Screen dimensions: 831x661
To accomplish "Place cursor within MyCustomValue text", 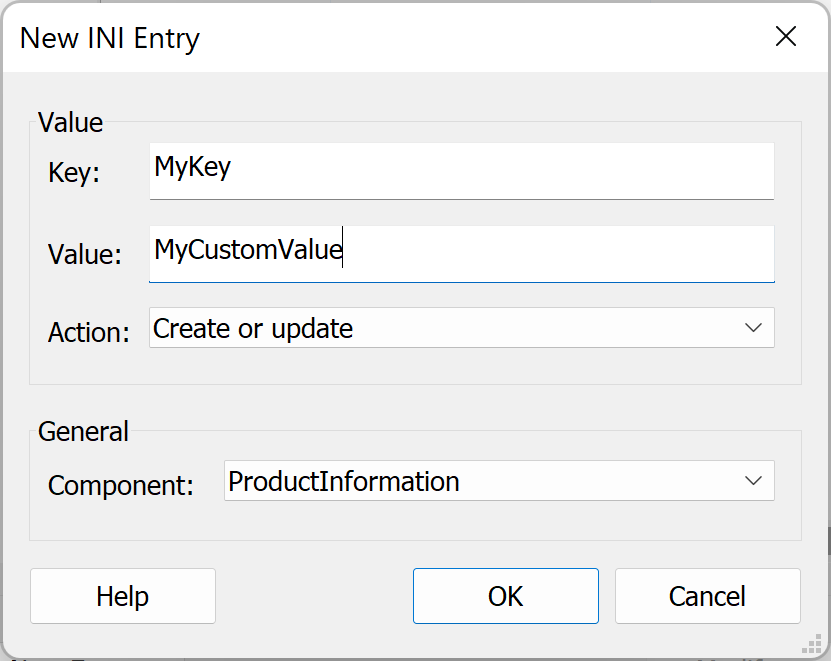I will 248,249.
